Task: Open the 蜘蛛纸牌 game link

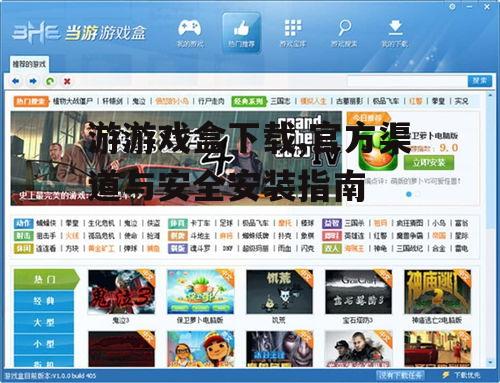Action: tap(255, 236)
